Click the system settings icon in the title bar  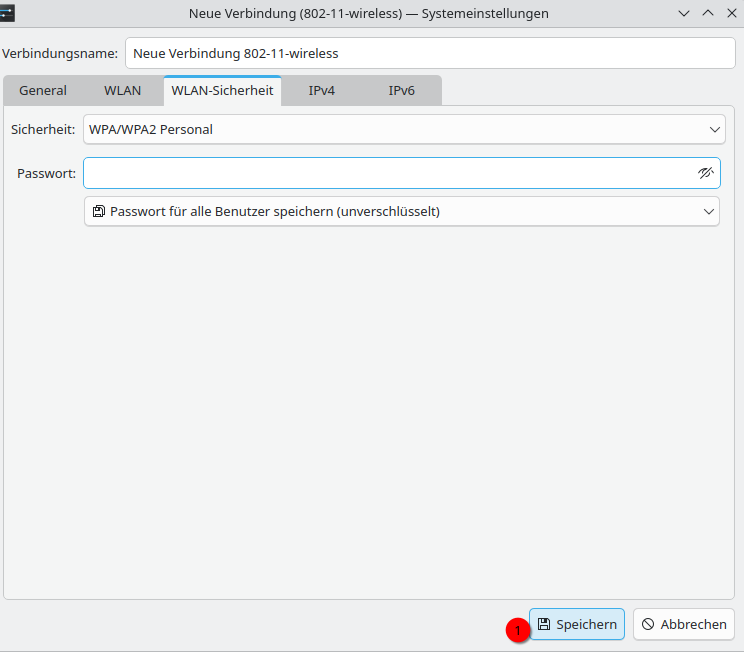pyautogui.click(x=7, y=13)
